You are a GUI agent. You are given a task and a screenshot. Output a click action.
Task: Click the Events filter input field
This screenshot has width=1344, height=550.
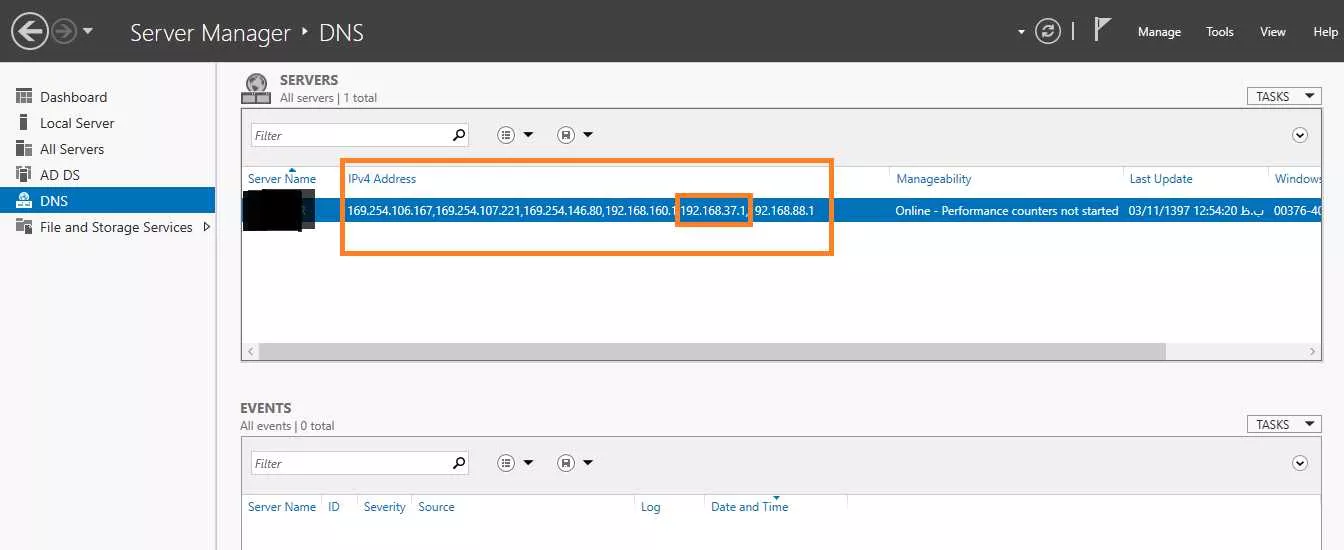[350, 463]
